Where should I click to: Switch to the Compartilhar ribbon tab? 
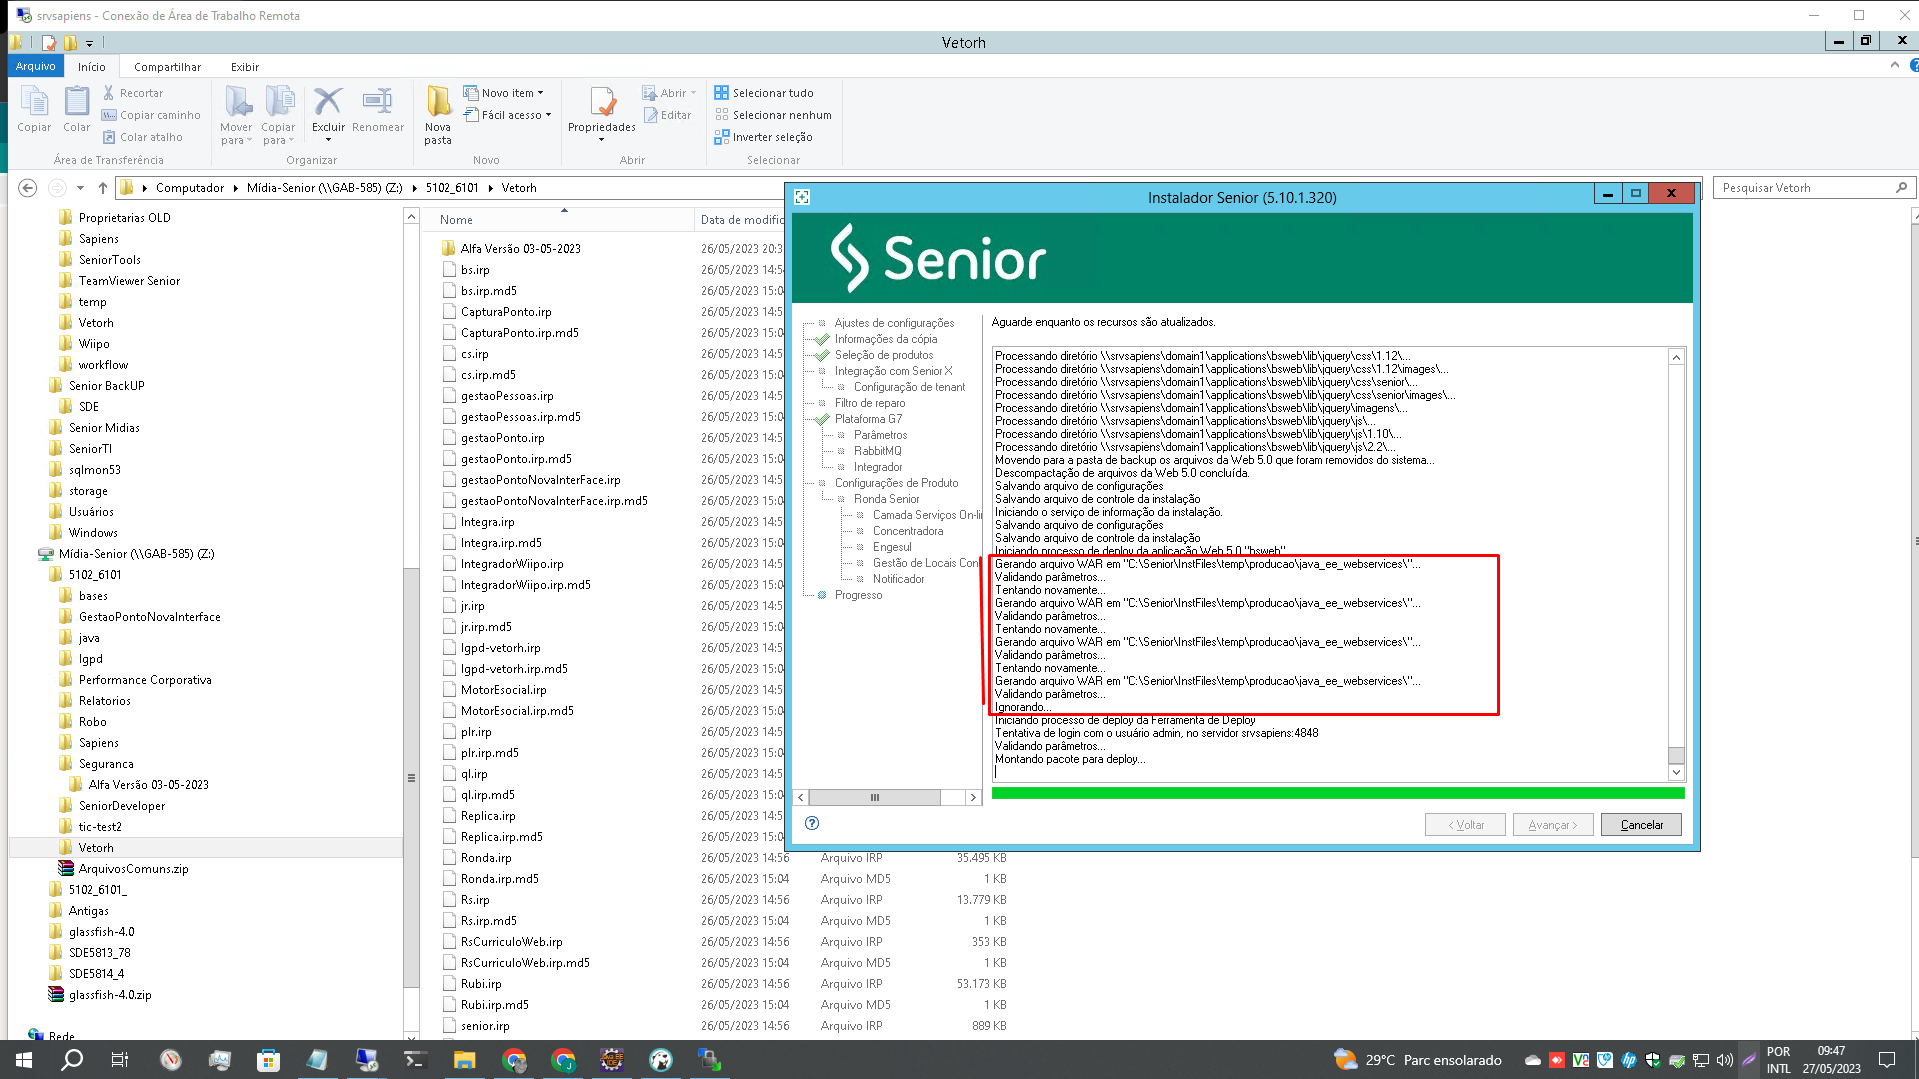point(168,67)
